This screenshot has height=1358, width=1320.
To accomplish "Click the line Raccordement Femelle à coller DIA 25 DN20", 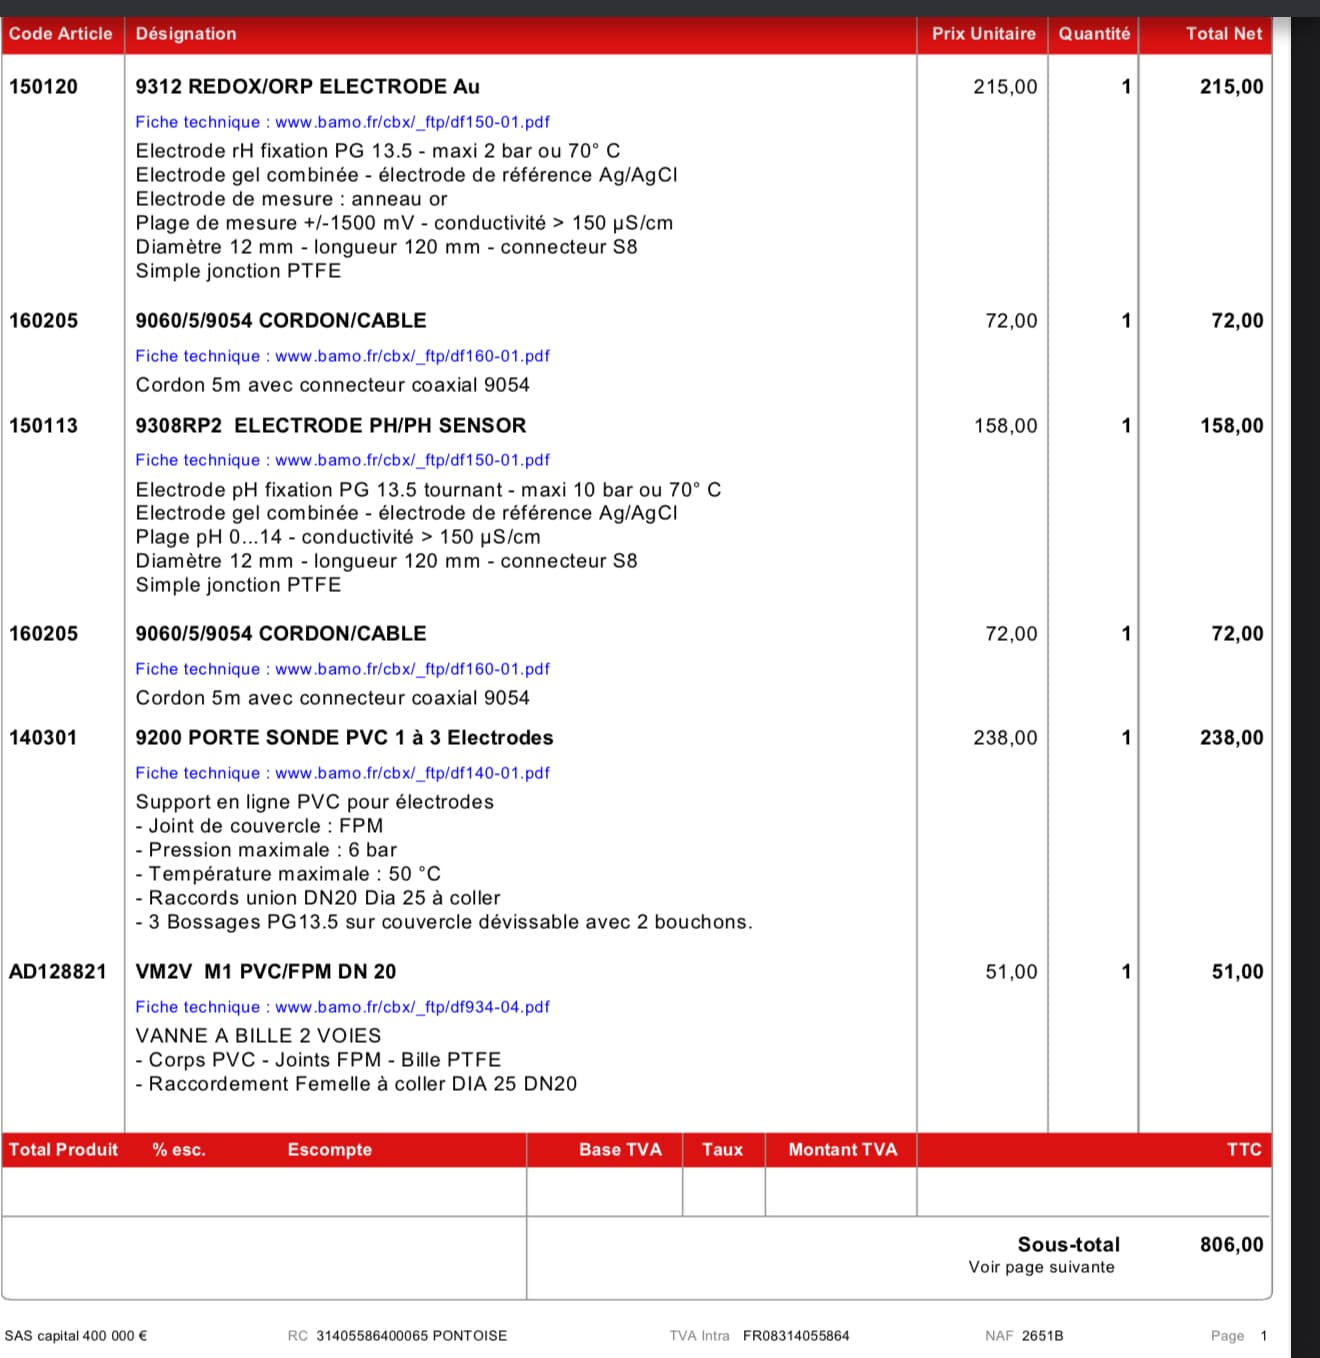I will (356, 1084).
